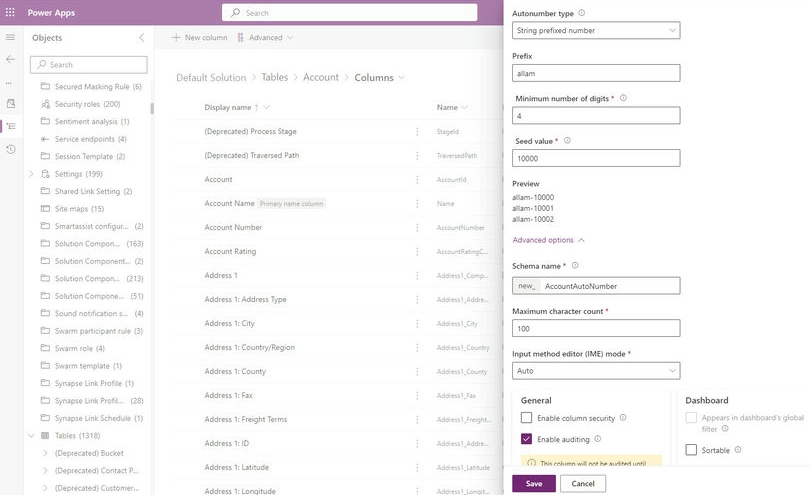Open the History icon in left rail
The height and width of the screenshot is (495, 810).
pyautogui.click(x=11, y=149)
